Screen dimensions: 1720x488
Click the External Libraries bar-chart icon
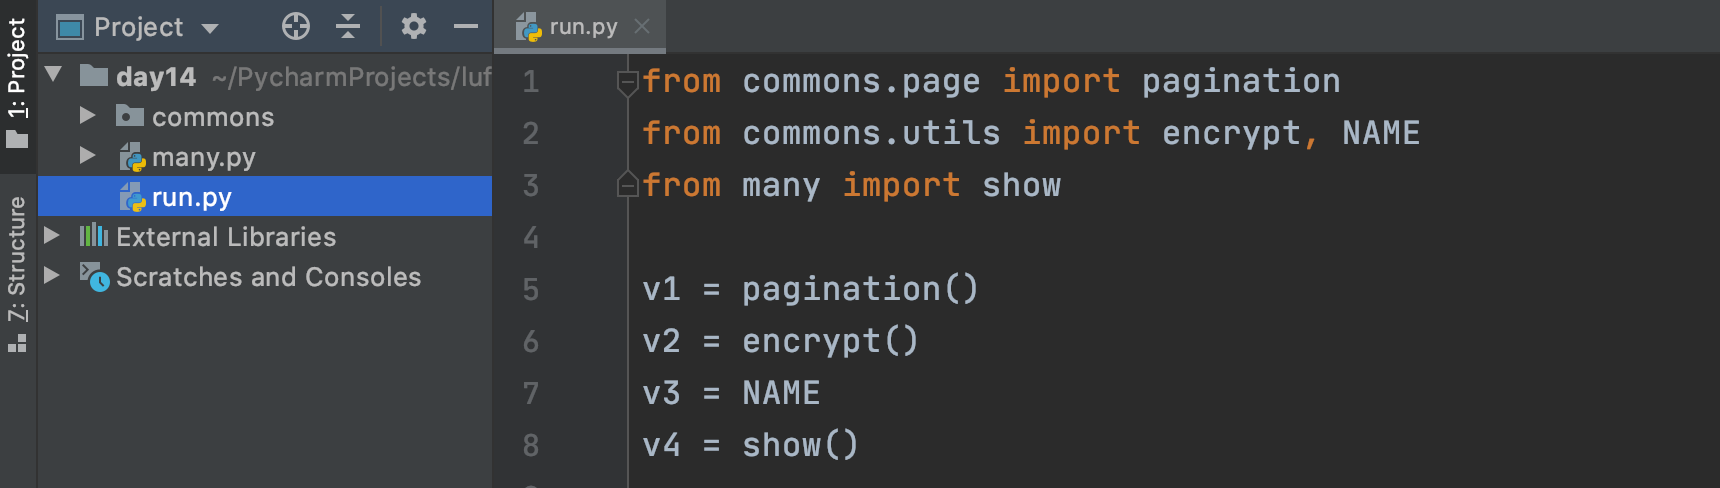(x=94, y=236)
